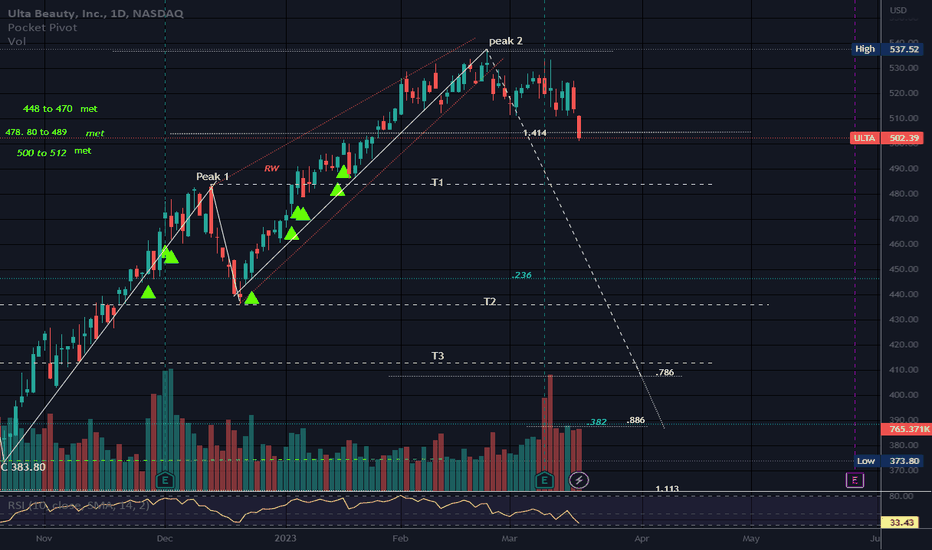Click the purple F marker icon
932x550 pixels.
click(855, 480)
